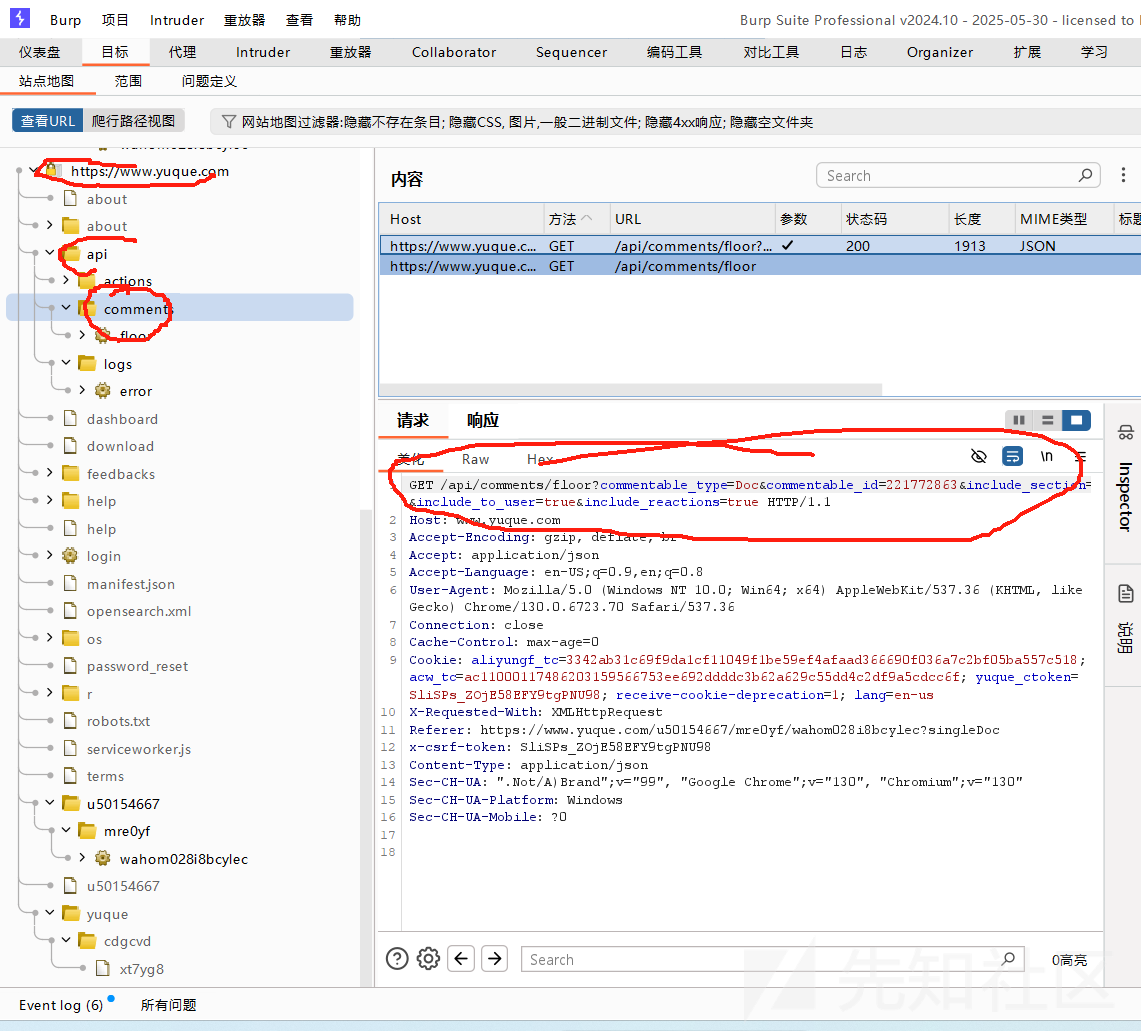This screenshot has width=1141, height=1031.
Task: Select the combined tabbed request/response layout
Action: 1076,420
